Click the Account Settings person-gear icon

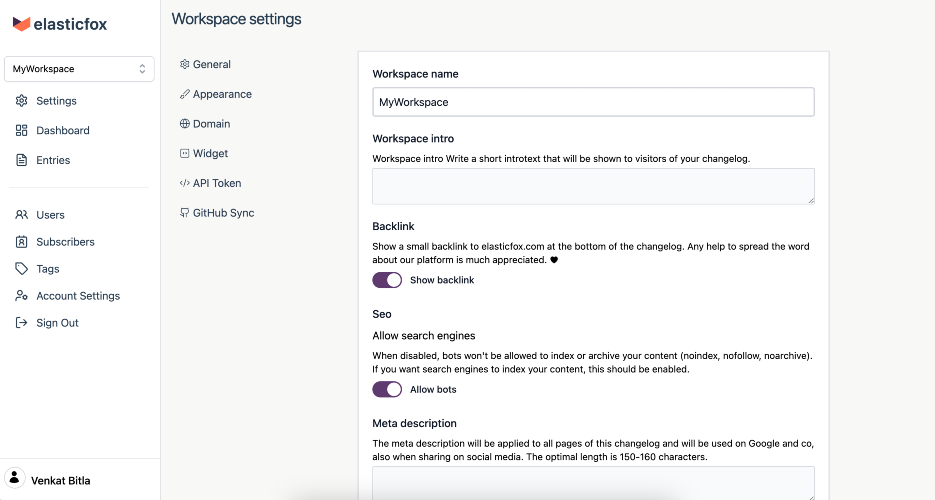[x=21, y=296]
